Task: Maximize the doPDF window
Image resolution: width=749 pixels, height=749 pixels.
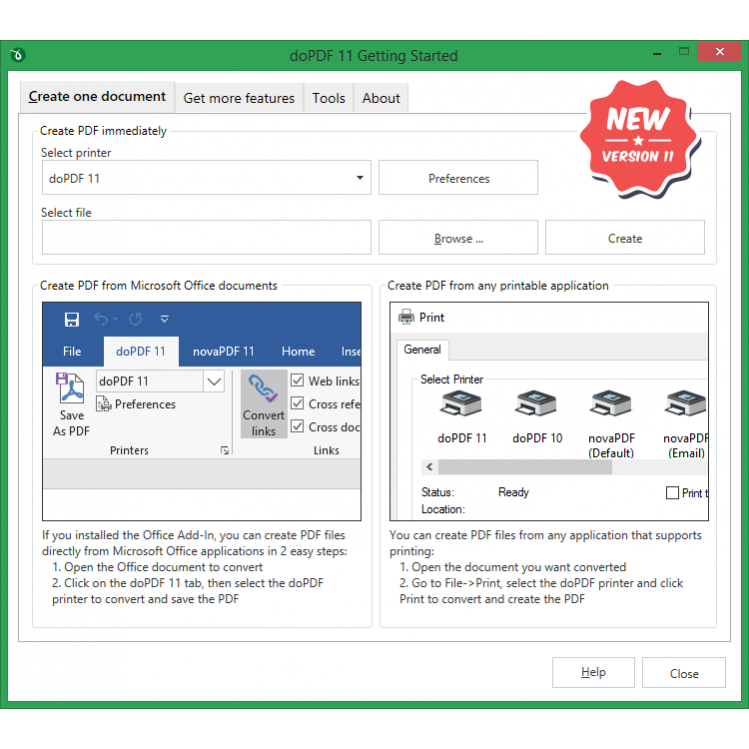Action: tap(684, 52)
